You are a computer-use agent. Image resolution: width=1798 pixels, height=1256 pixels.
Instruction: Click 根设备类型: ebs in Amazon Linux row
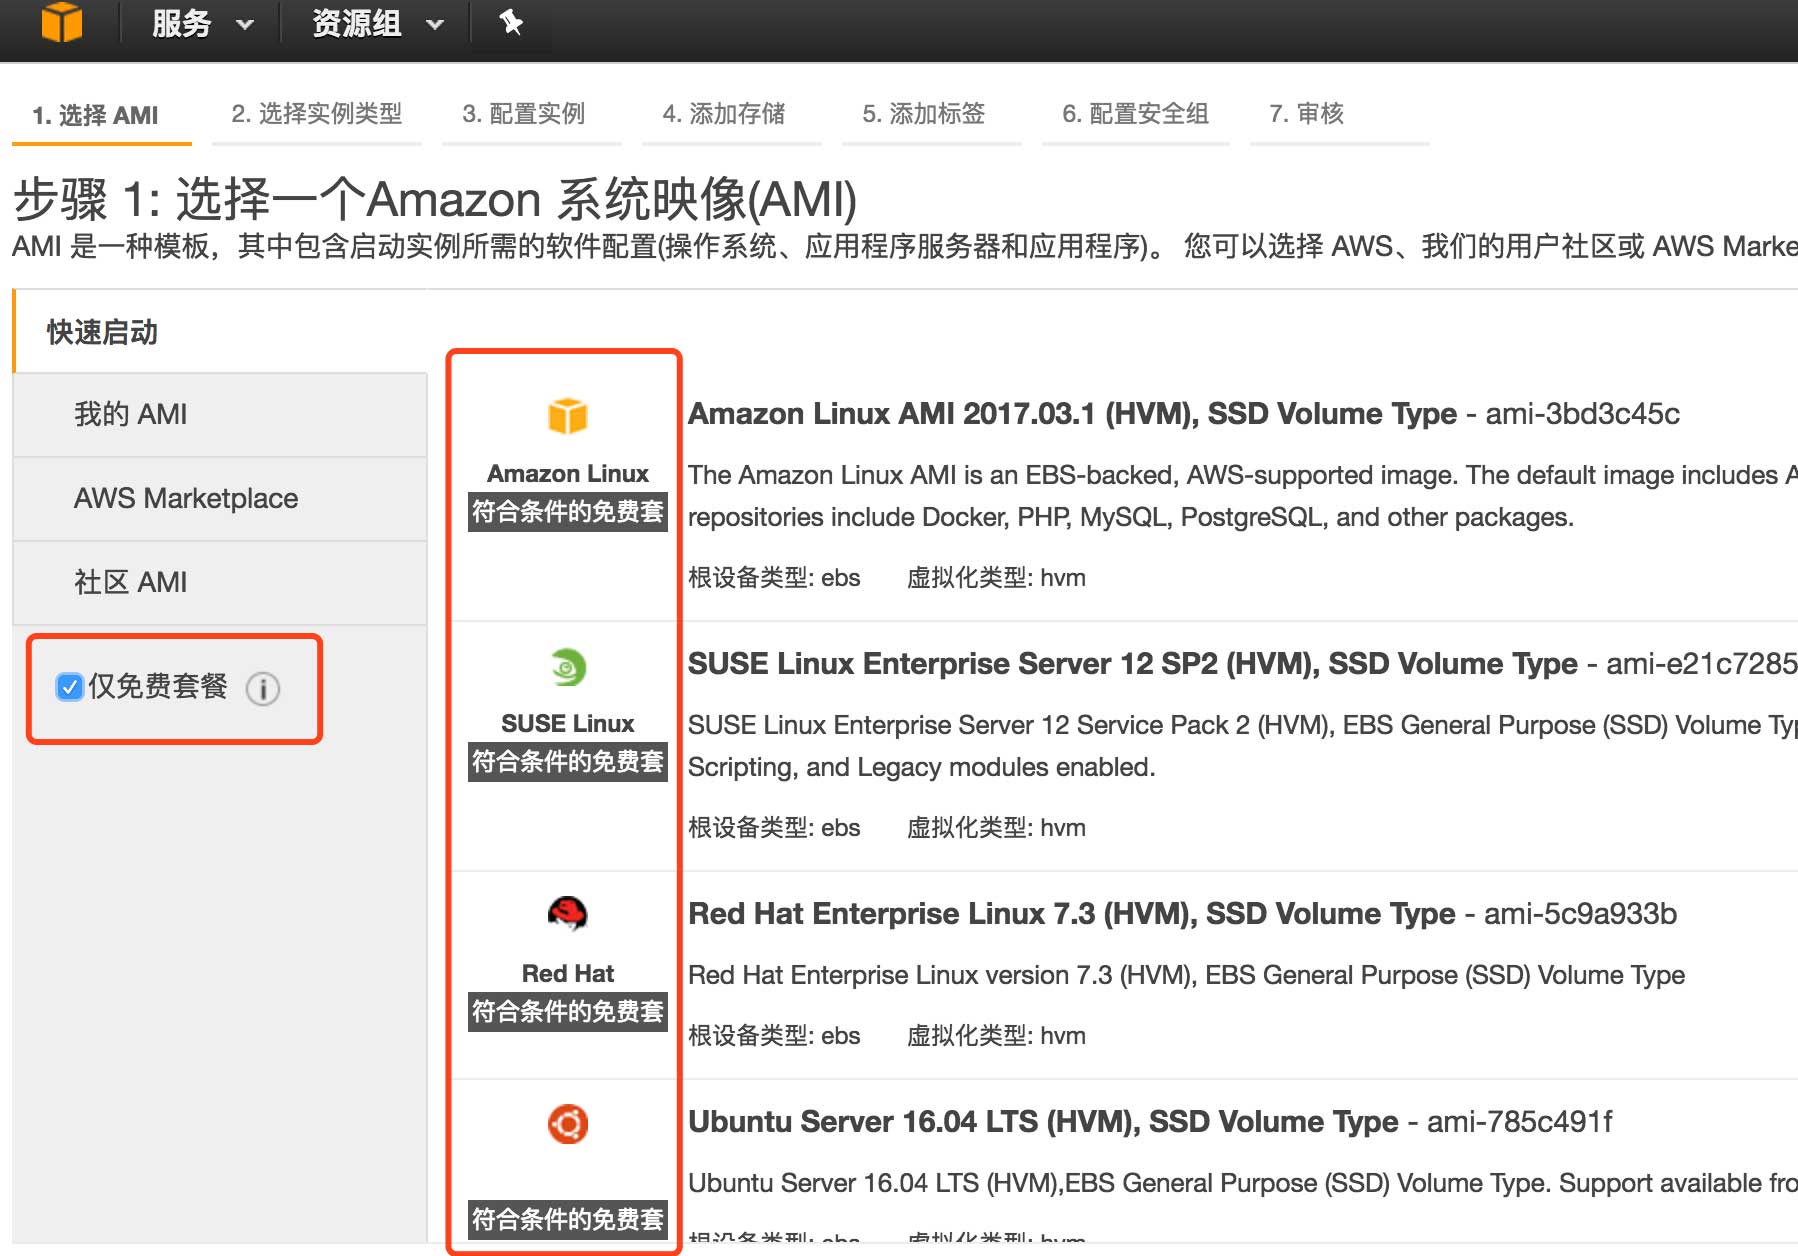point(774,578)
